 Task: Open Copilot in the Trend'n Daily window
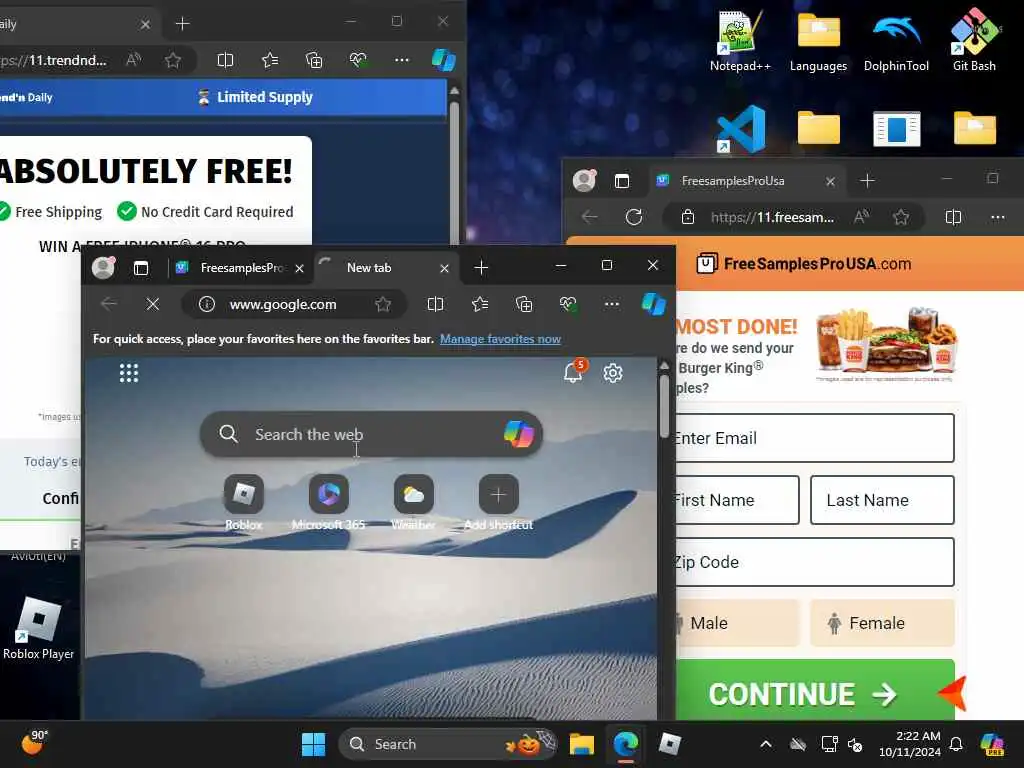[444, 60]
